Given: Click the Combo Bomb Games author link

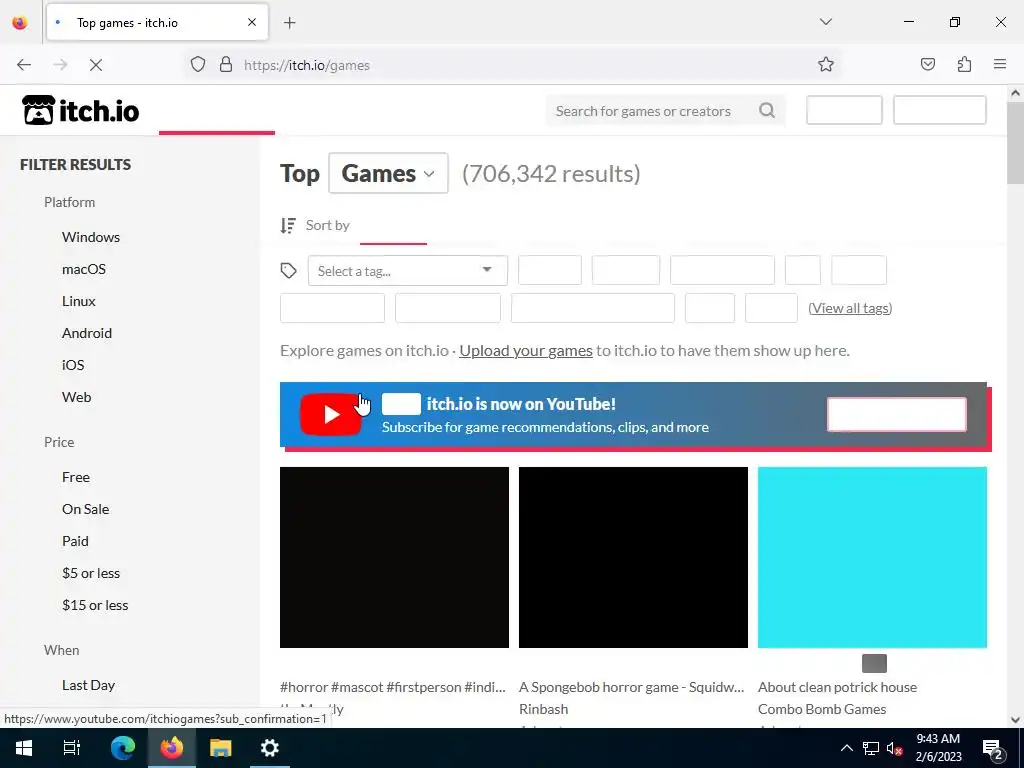Looking at the screenshot, I should [x=822, y=709].
